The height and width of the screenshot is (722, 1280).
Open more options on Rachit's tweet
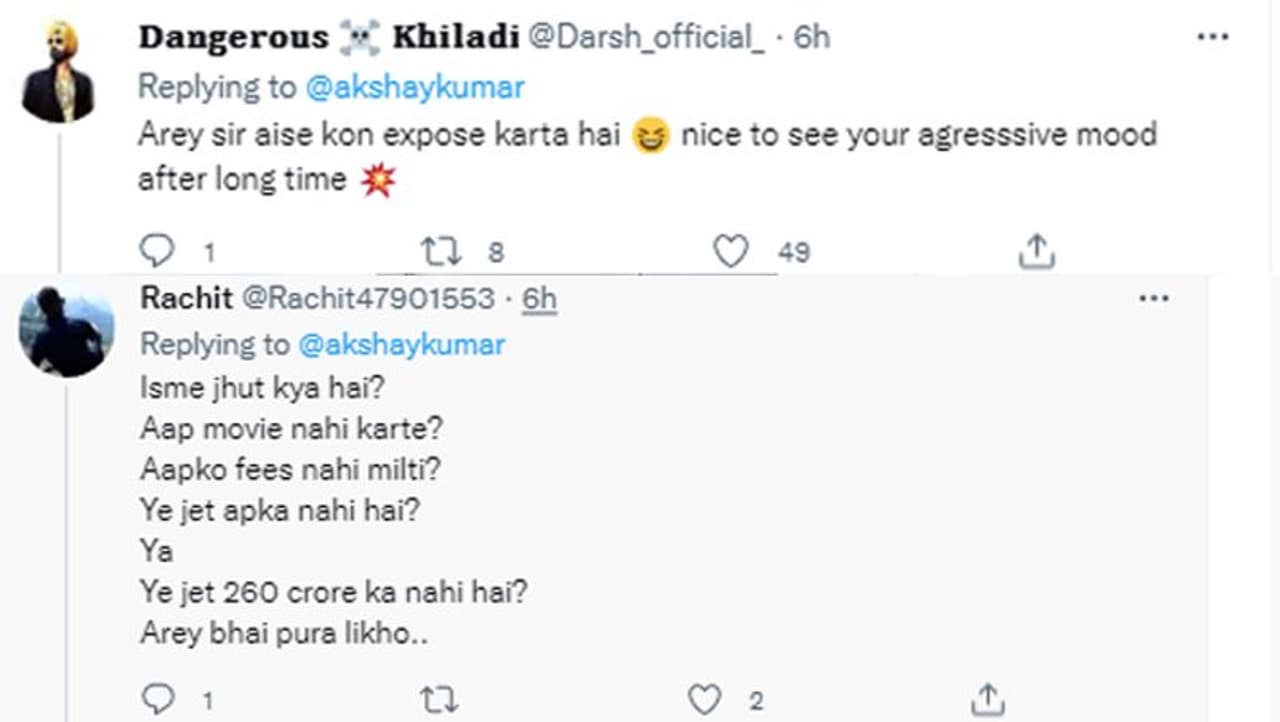pos(1153,298)
